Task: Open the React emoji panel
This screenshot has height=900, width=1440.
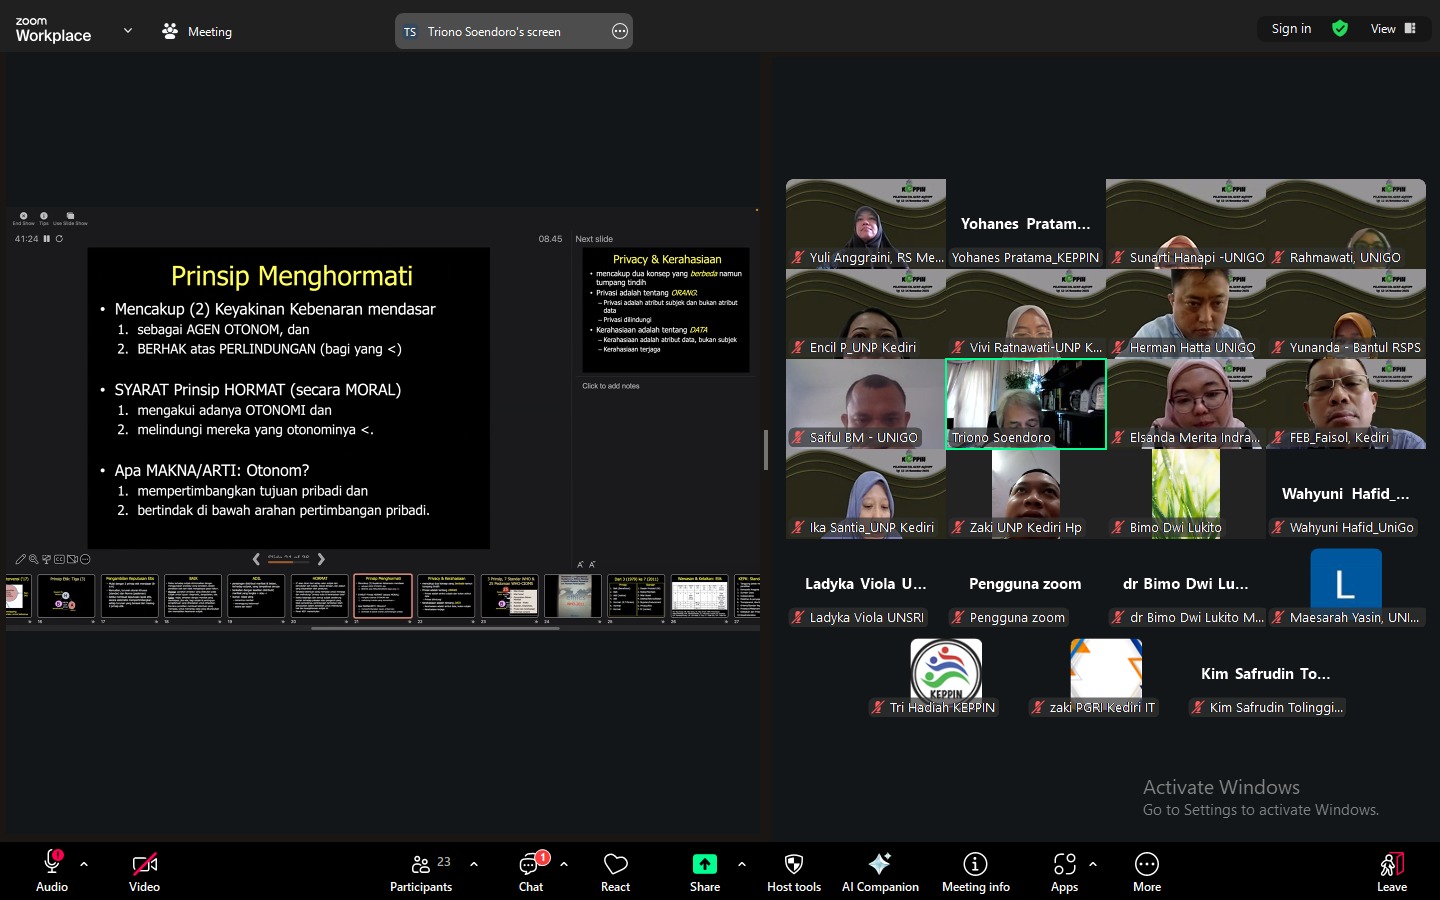Action: point(615,870)
